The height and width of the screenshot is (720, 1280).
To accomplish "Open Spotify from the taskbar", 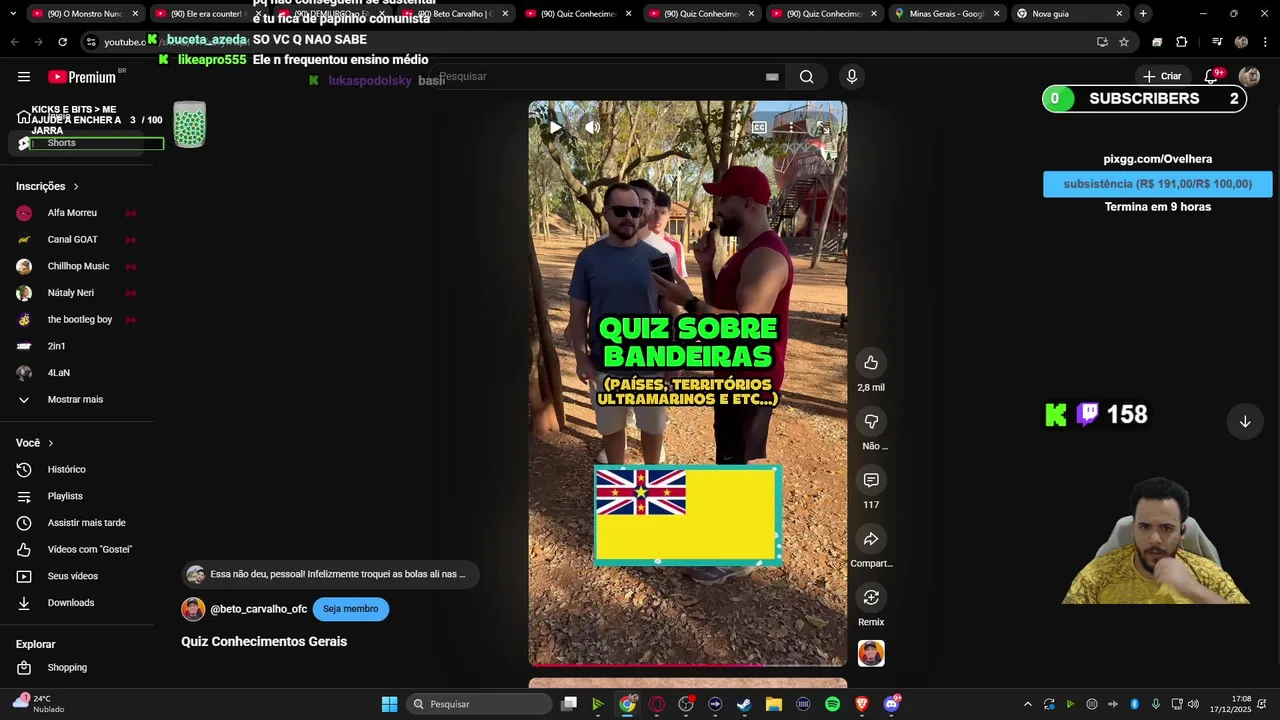I will pyautogui.click(x=833, y=704).
